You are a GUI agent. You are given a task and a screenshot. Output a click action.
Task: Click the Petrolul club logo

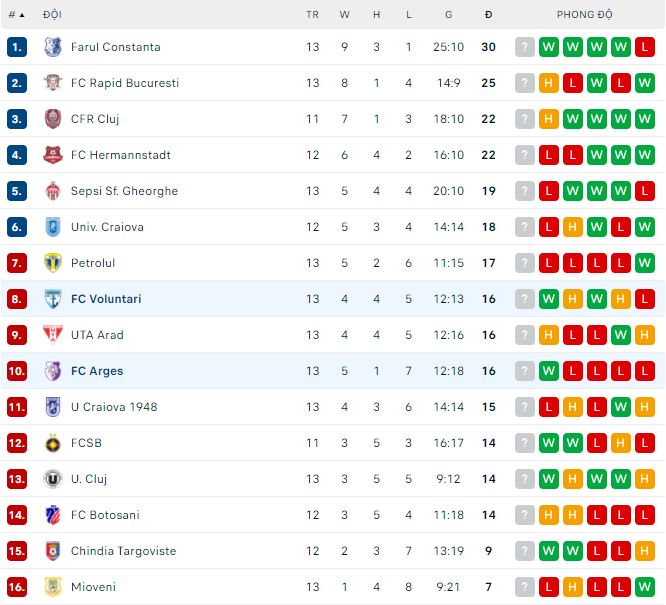coord(53,263)
